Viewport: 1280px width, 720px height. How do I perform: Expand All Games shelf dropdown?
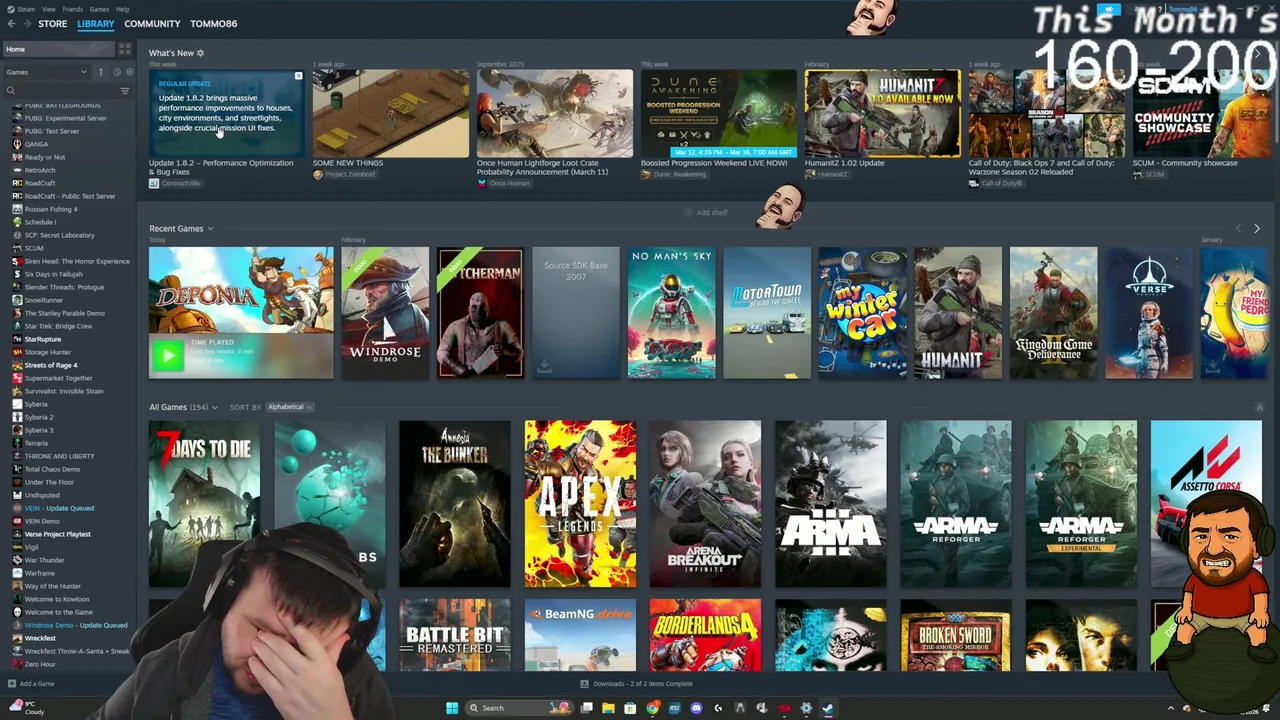click(x=216, y=407)
